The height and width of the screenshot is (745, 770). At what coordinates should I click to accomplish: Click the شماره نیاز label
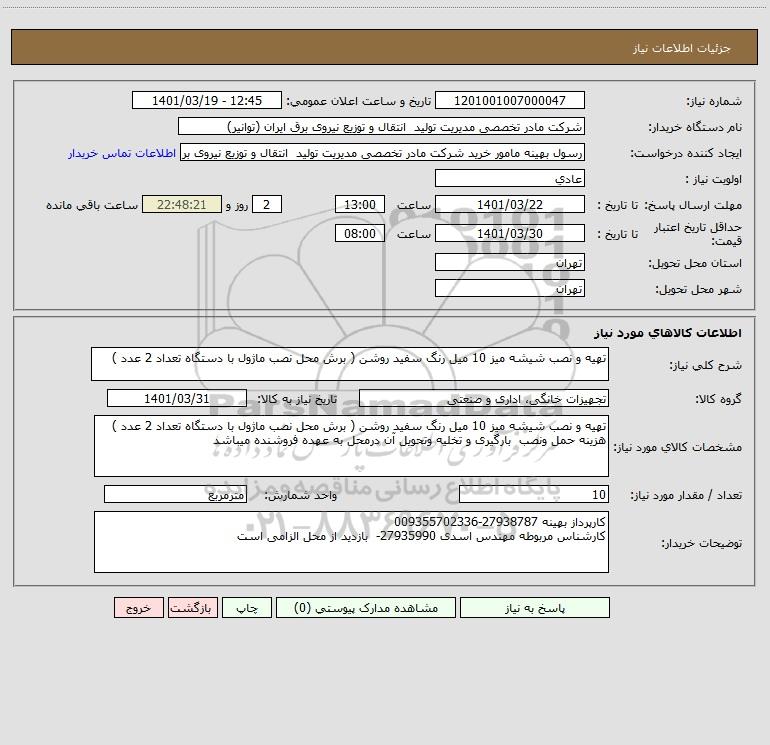point(714,102)
